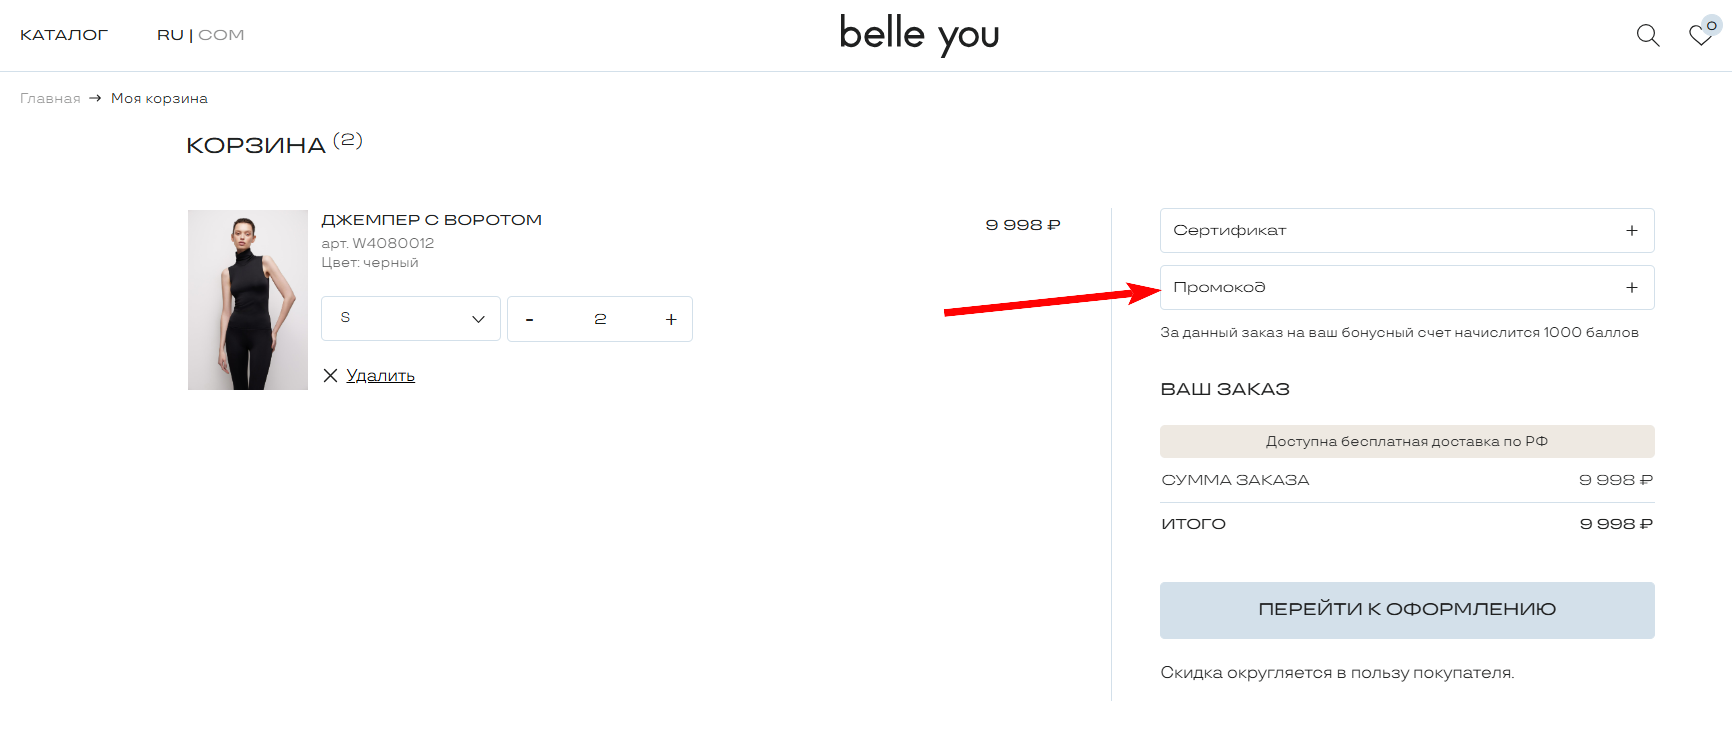Click the belle you logo
Image resolution: width=1732 pixels, height=741 pixels.
tap(917, 35)
